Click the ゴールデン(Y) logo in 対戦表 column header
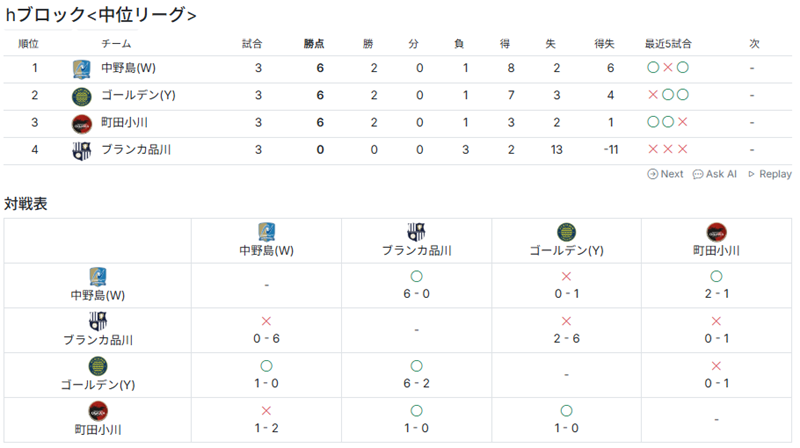 [566, 231]
